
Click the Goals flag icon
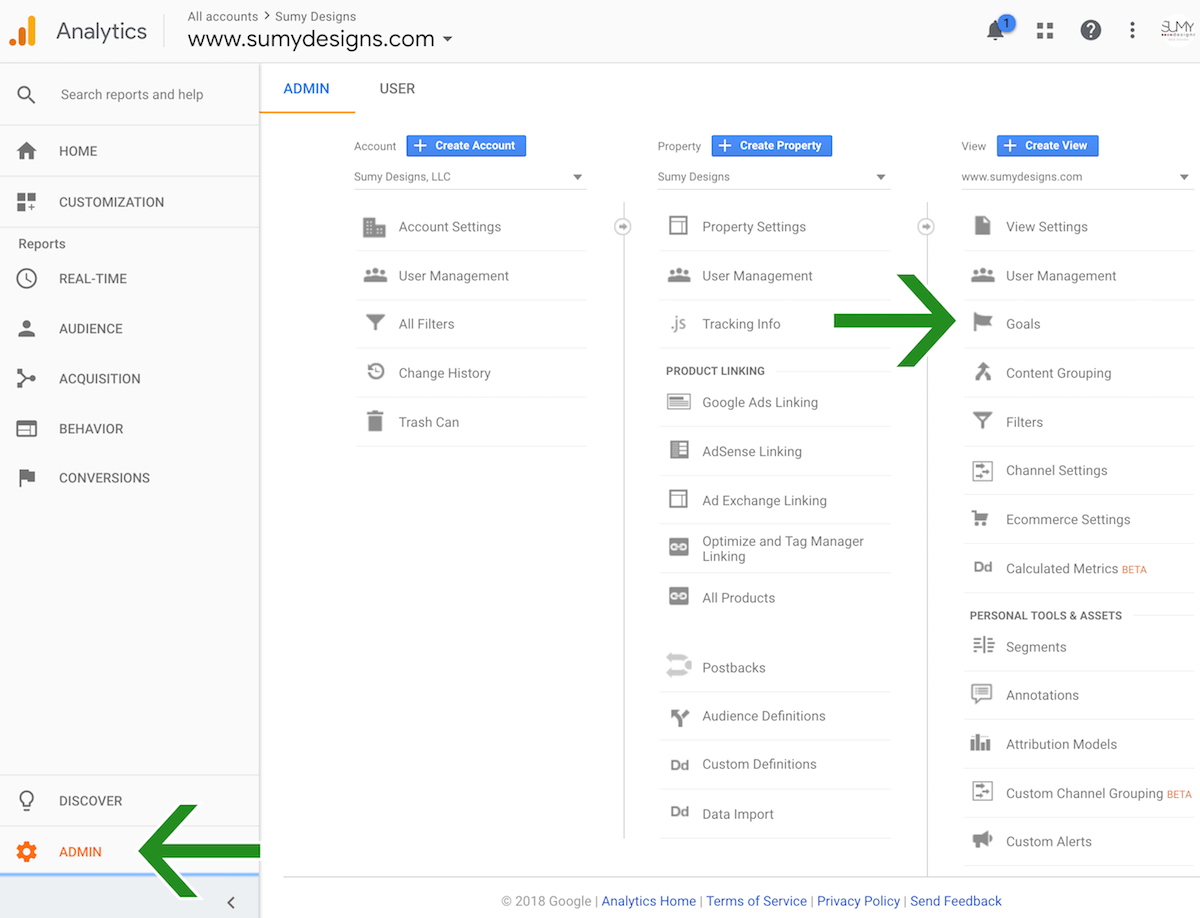coord(983,322)
